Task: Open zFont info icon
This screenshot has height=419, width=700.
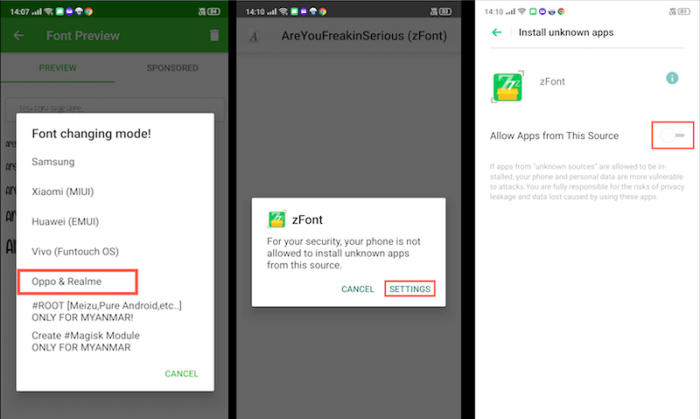Action: point(672,78)
